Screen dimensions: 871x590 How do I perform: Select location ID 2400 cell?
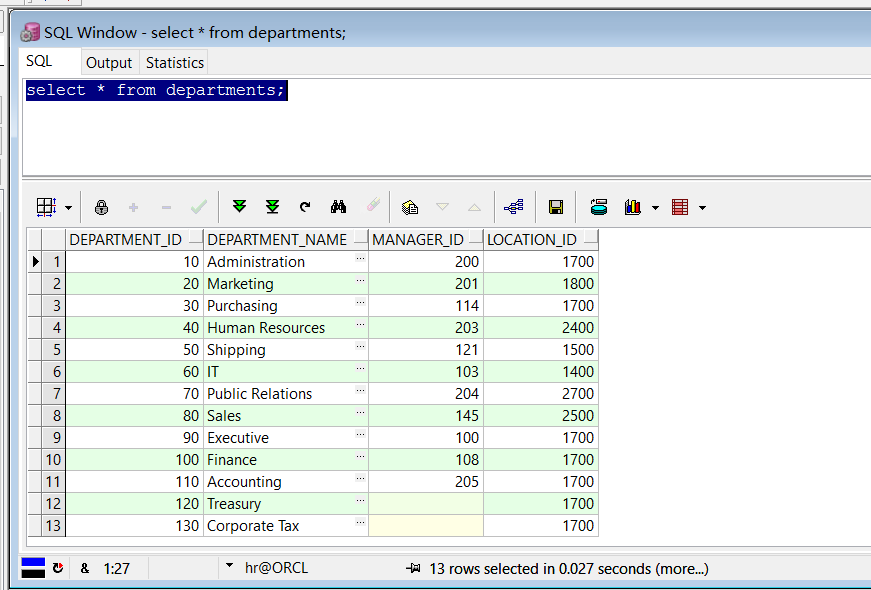point(541,328)
